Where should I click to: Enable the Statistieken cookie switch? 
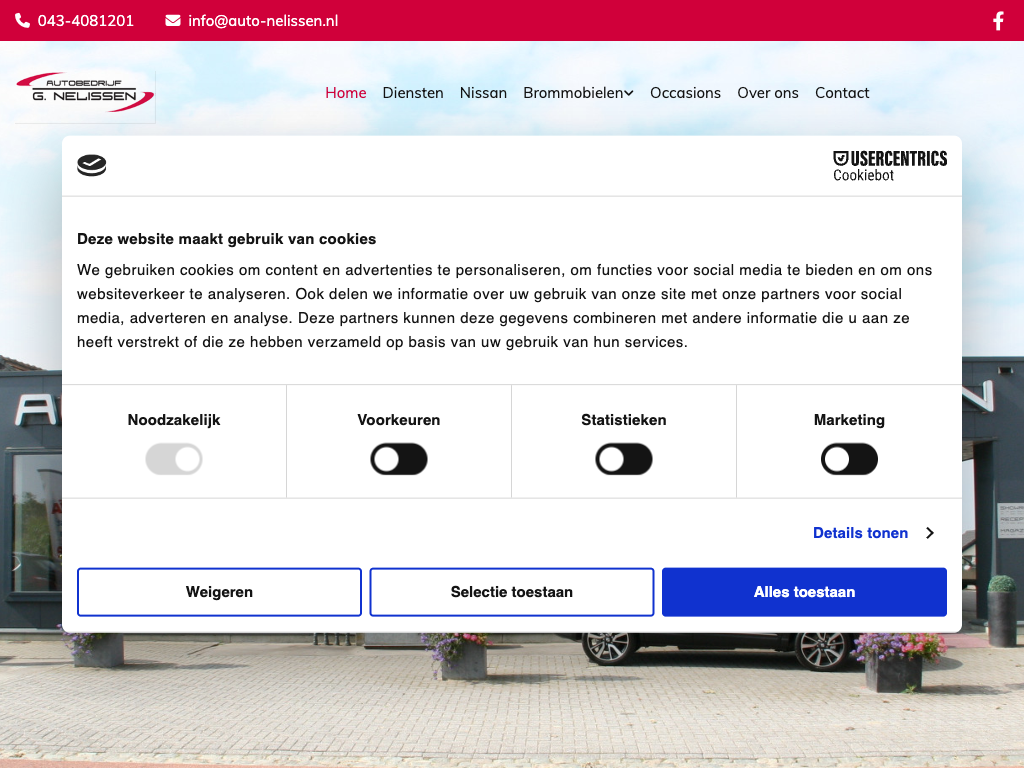624,460
